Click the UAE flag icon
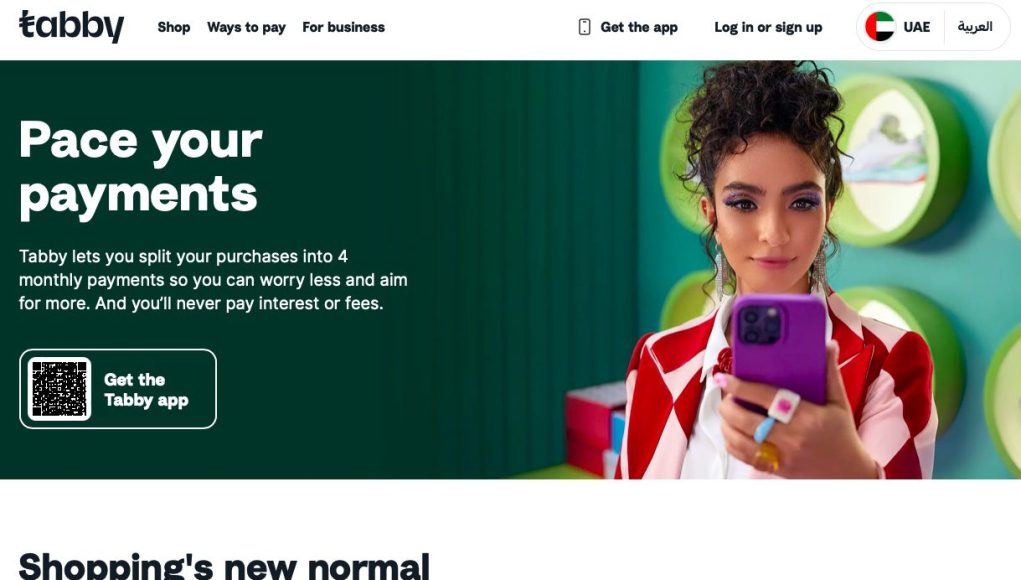Viewport: 1021px width, 580px height. (880, 27)
